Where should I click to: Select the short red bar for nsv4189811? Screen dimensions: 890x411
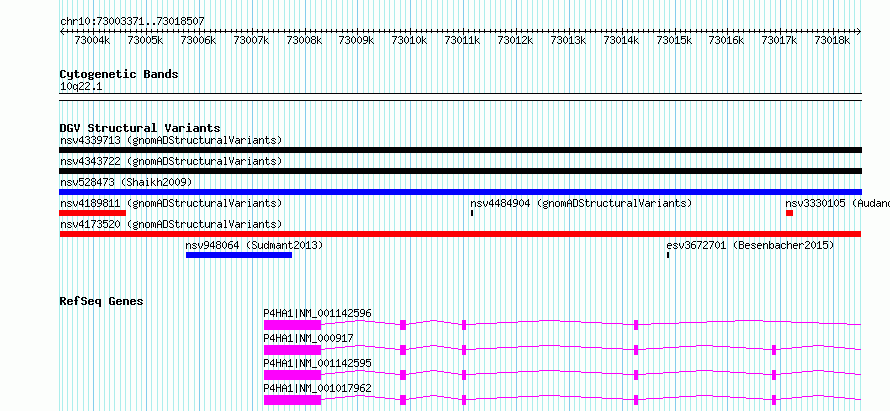point(93,213)
